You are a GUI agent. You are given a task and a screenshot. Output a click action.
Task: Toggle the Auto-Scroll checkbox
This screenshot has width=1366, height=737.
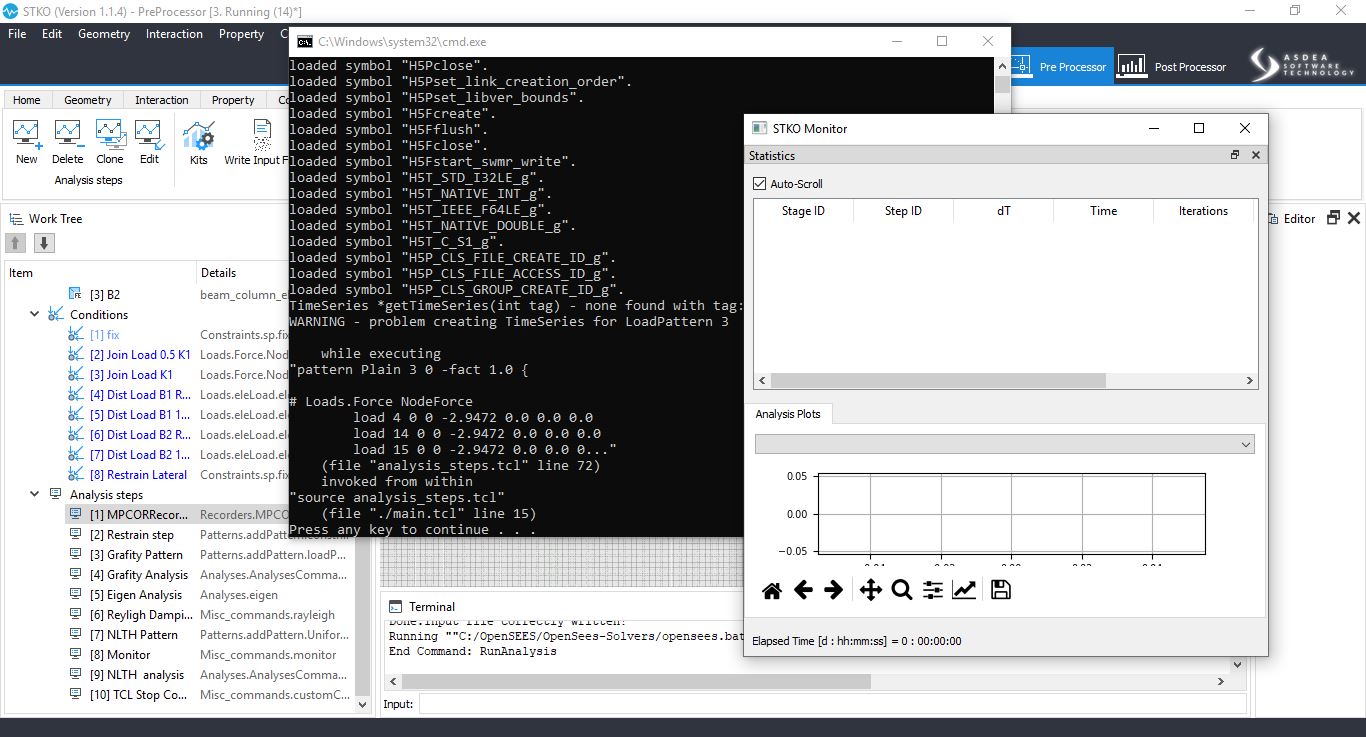[759, 184]
